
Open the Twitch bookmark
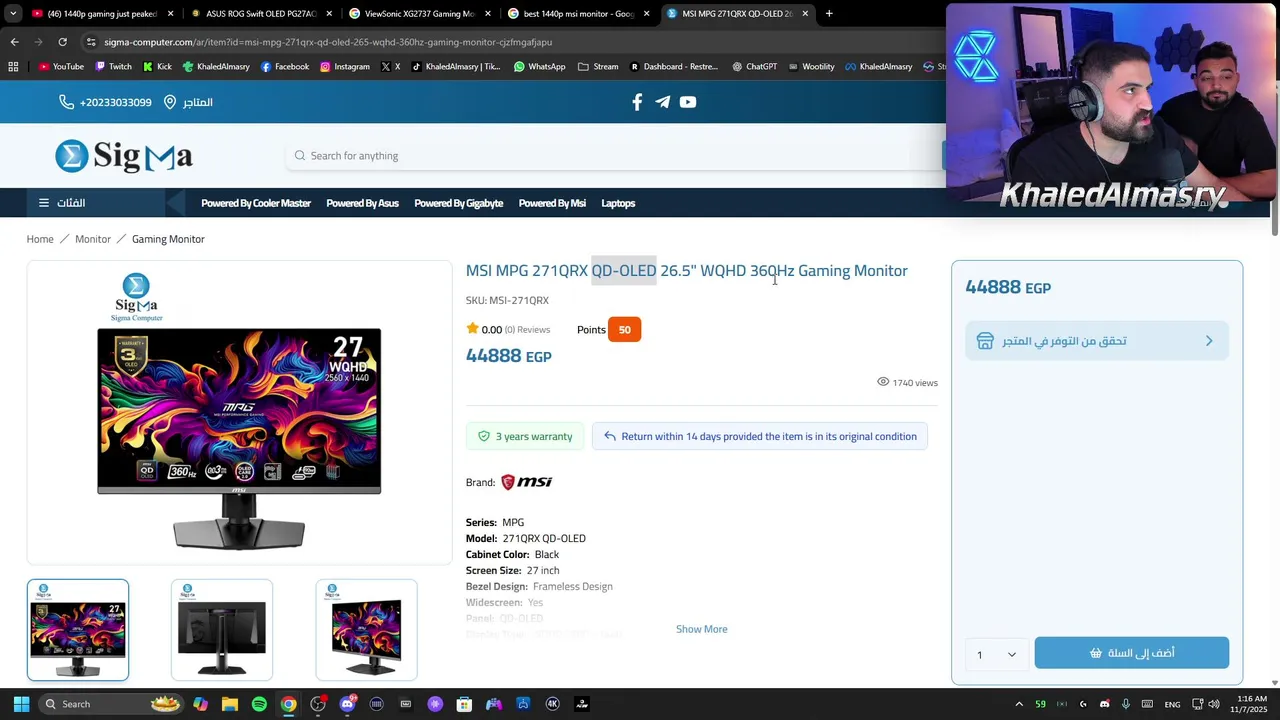113,67
